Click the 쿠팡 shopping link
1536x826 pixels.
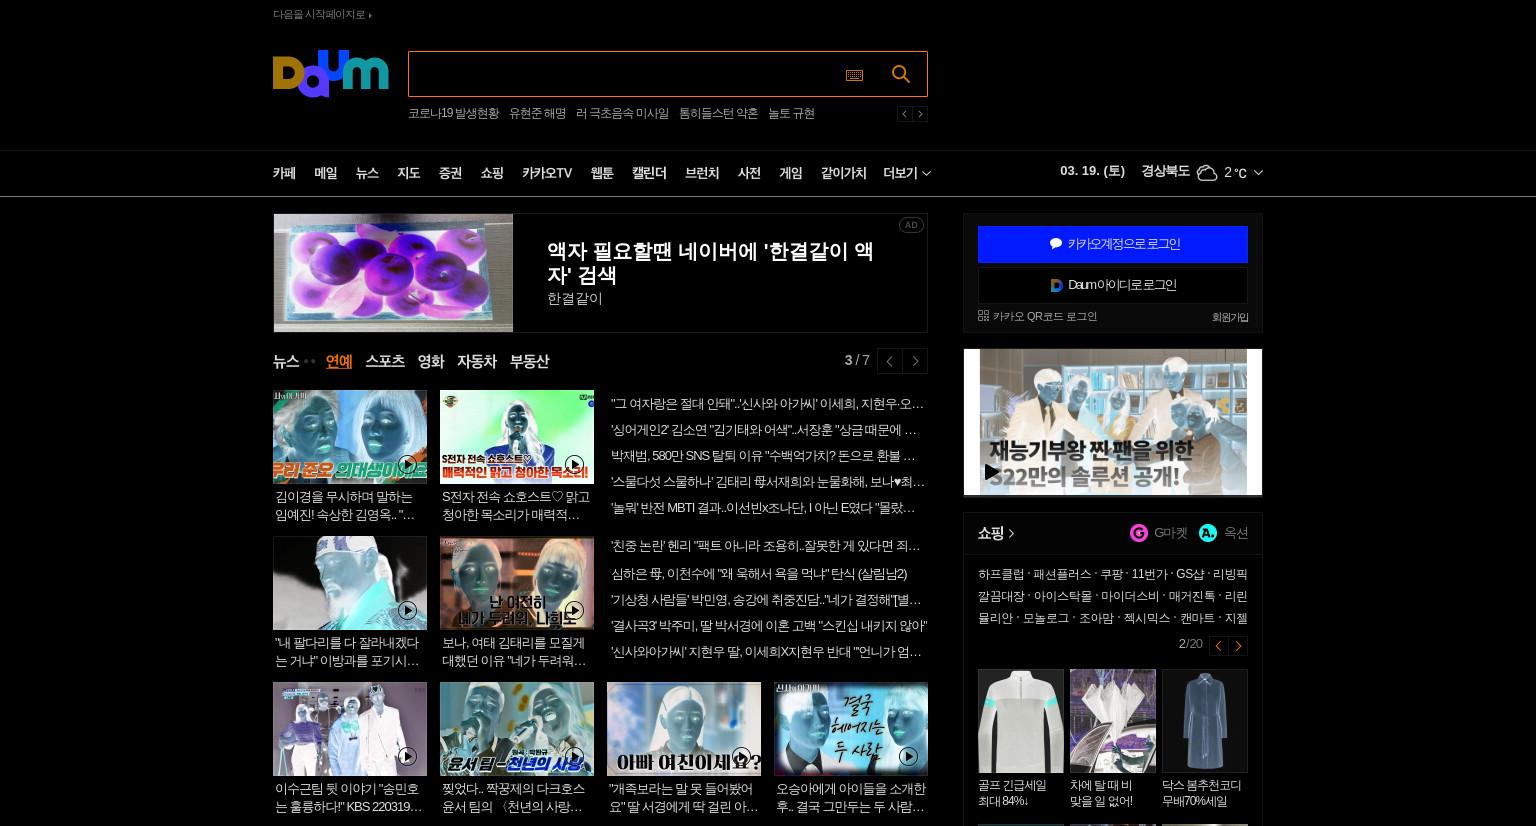[x=1111, y=574]
